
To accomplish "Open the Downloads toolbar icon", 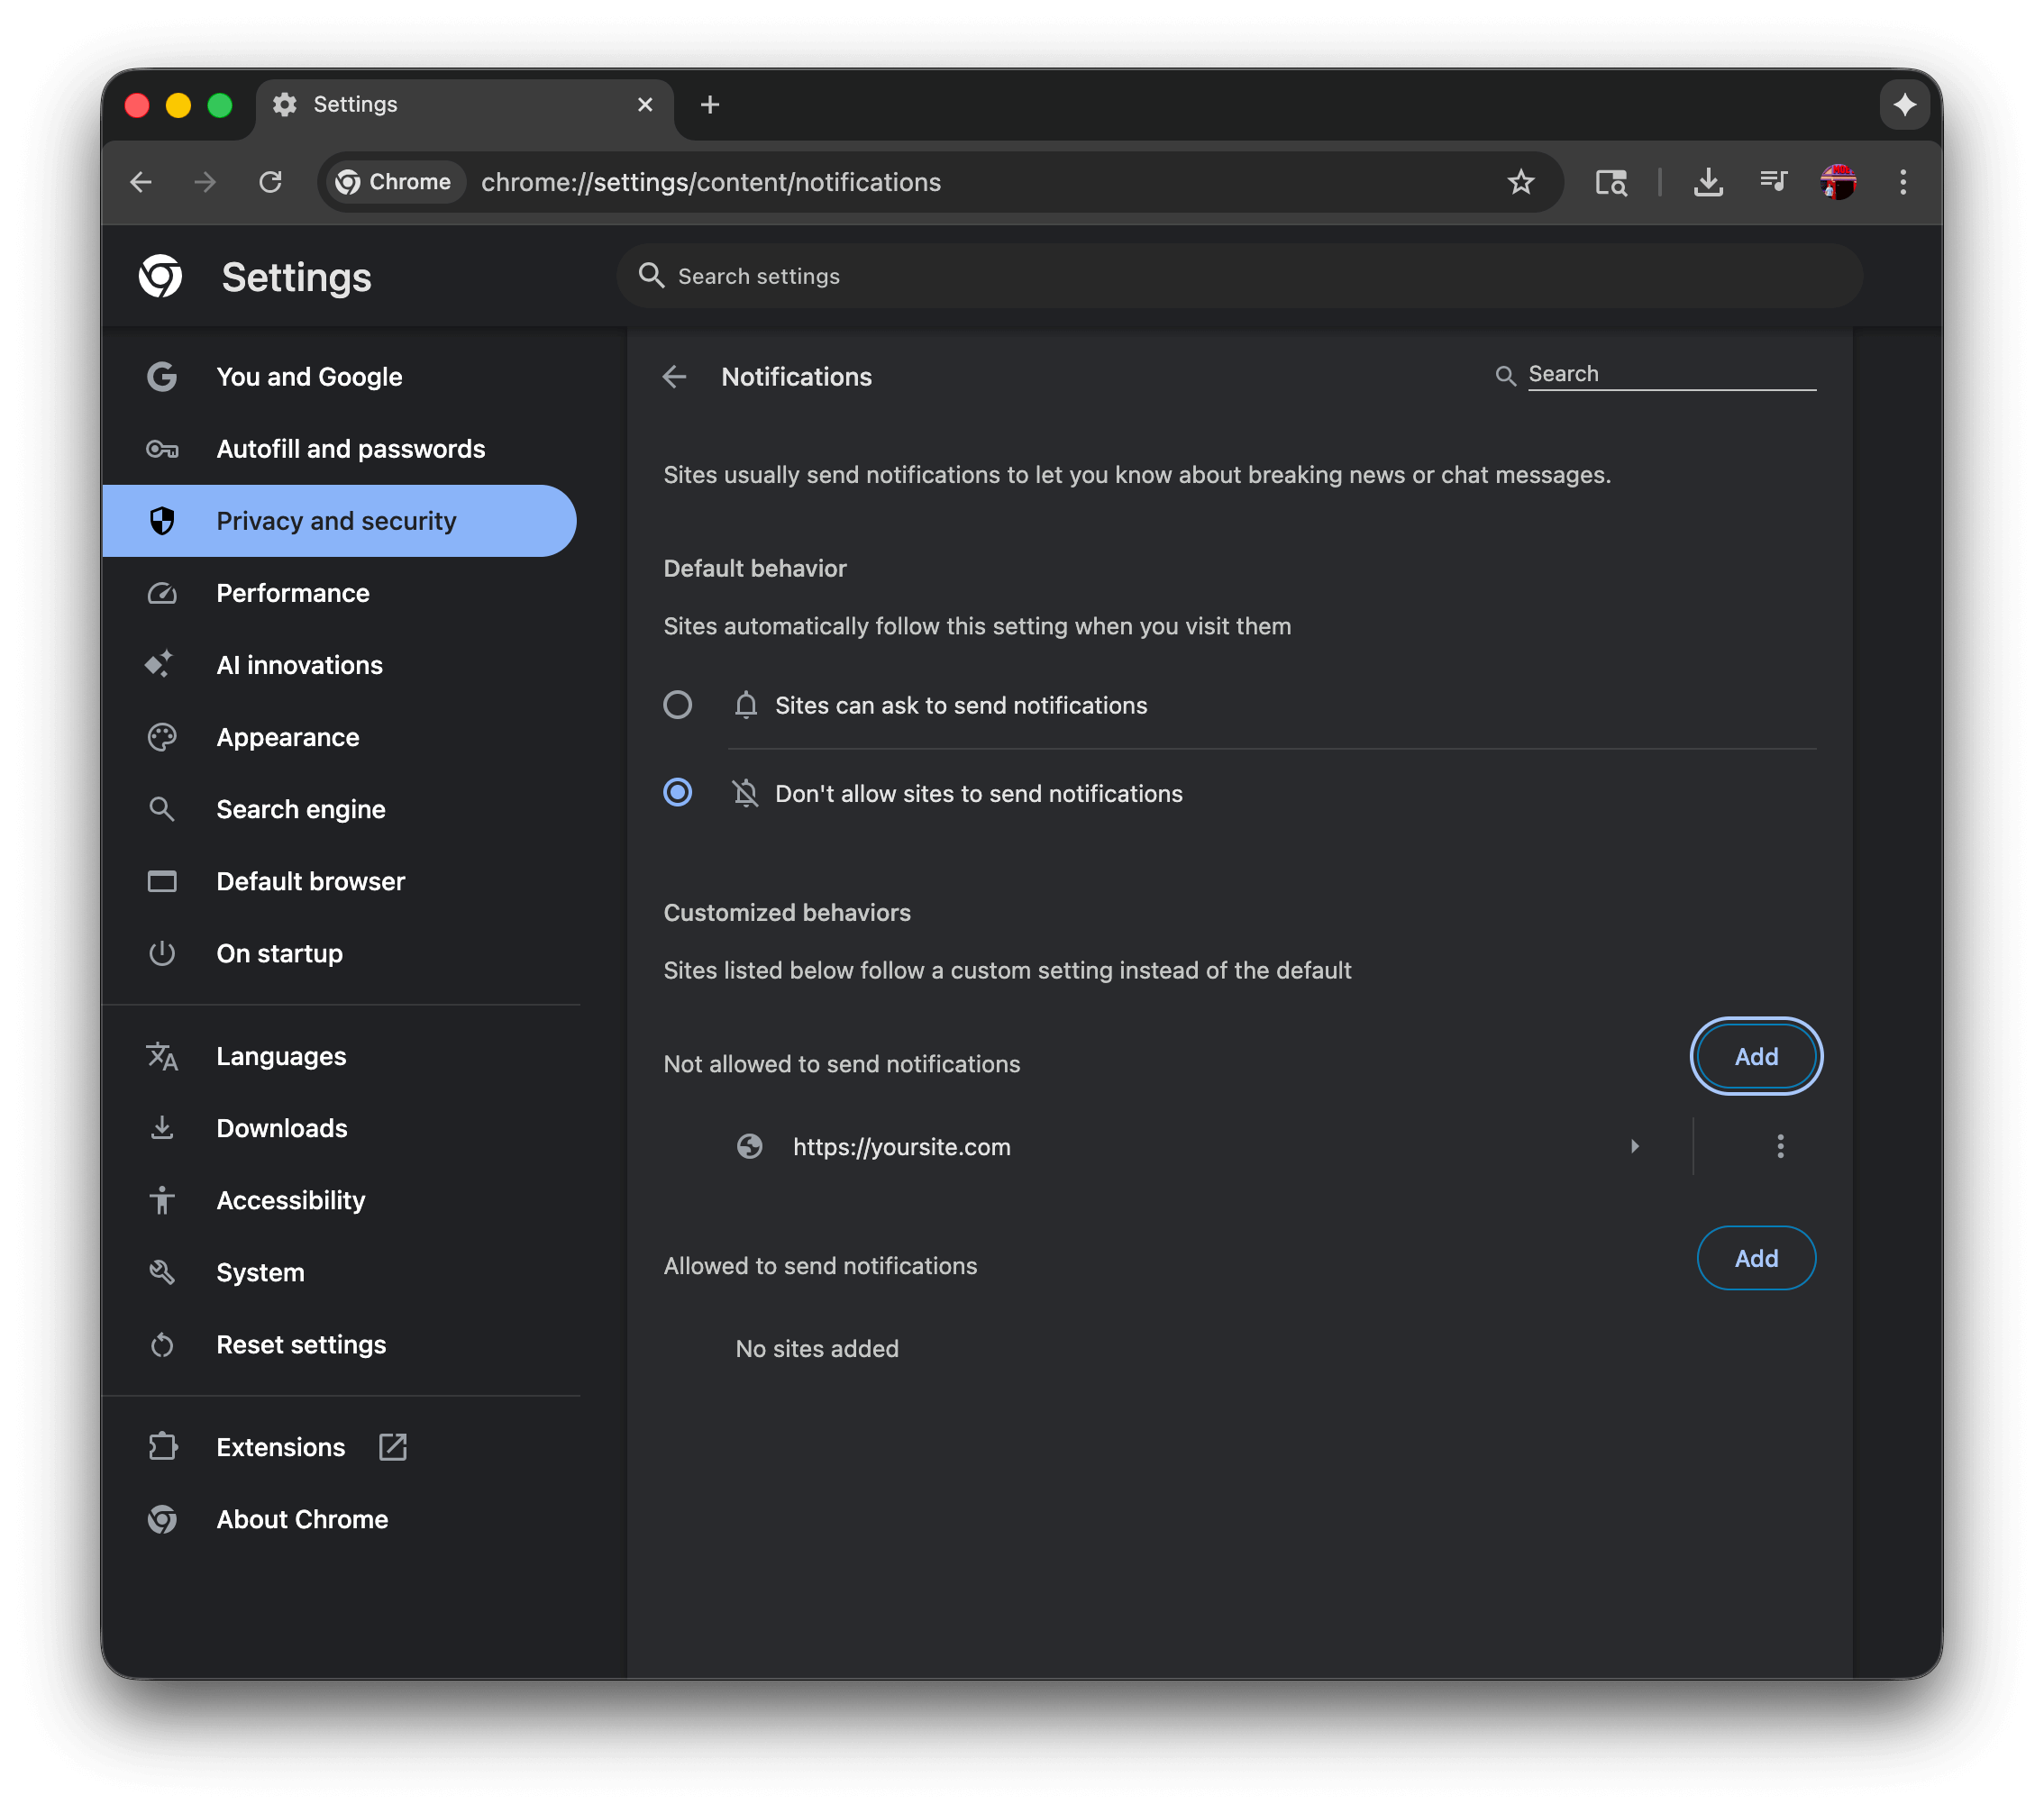I will point(1707,182).
